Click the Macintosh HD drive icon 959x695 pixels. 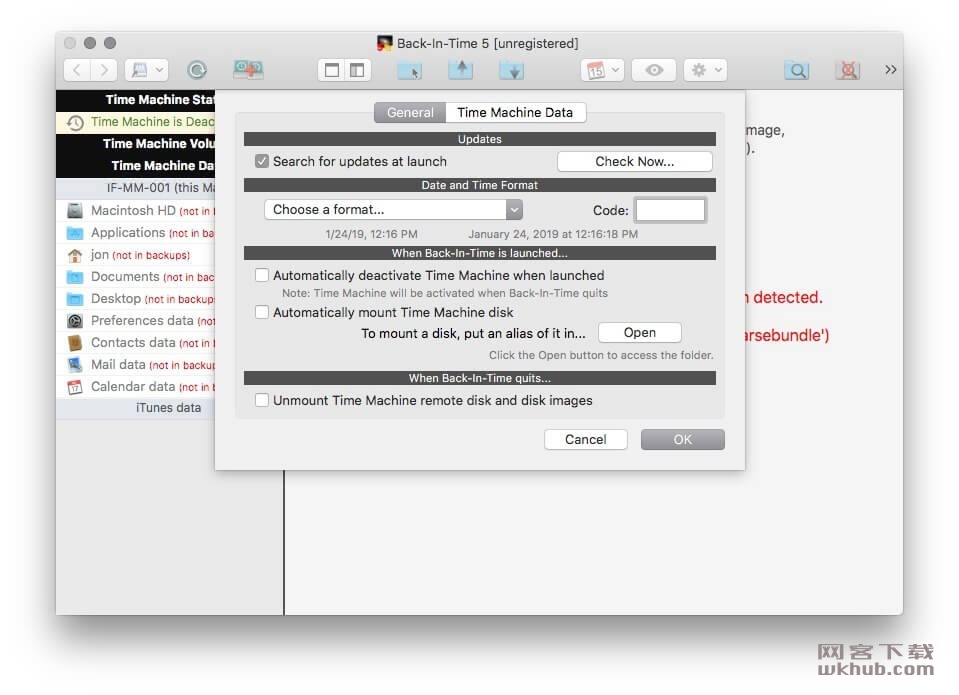point(75,210)
